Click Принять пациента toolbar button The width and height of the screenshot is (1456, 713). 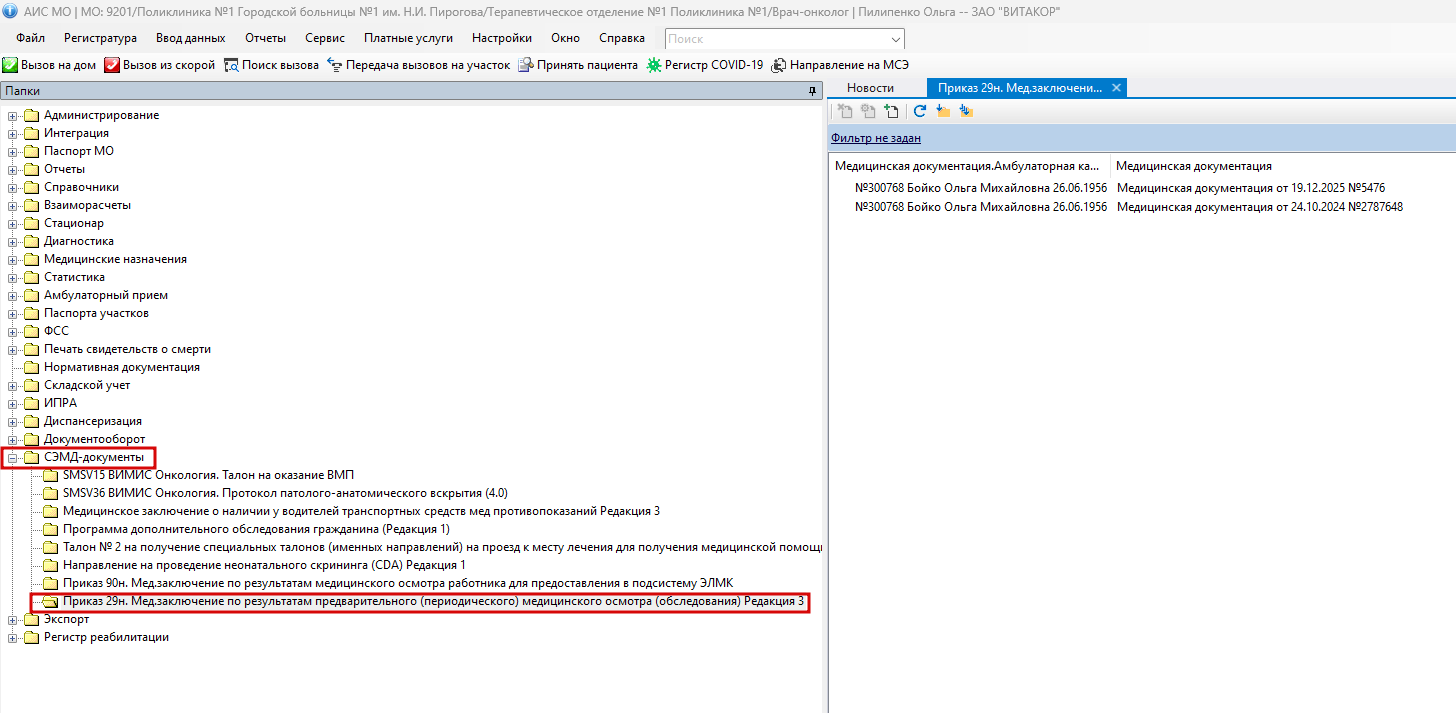tap(577, 65)
